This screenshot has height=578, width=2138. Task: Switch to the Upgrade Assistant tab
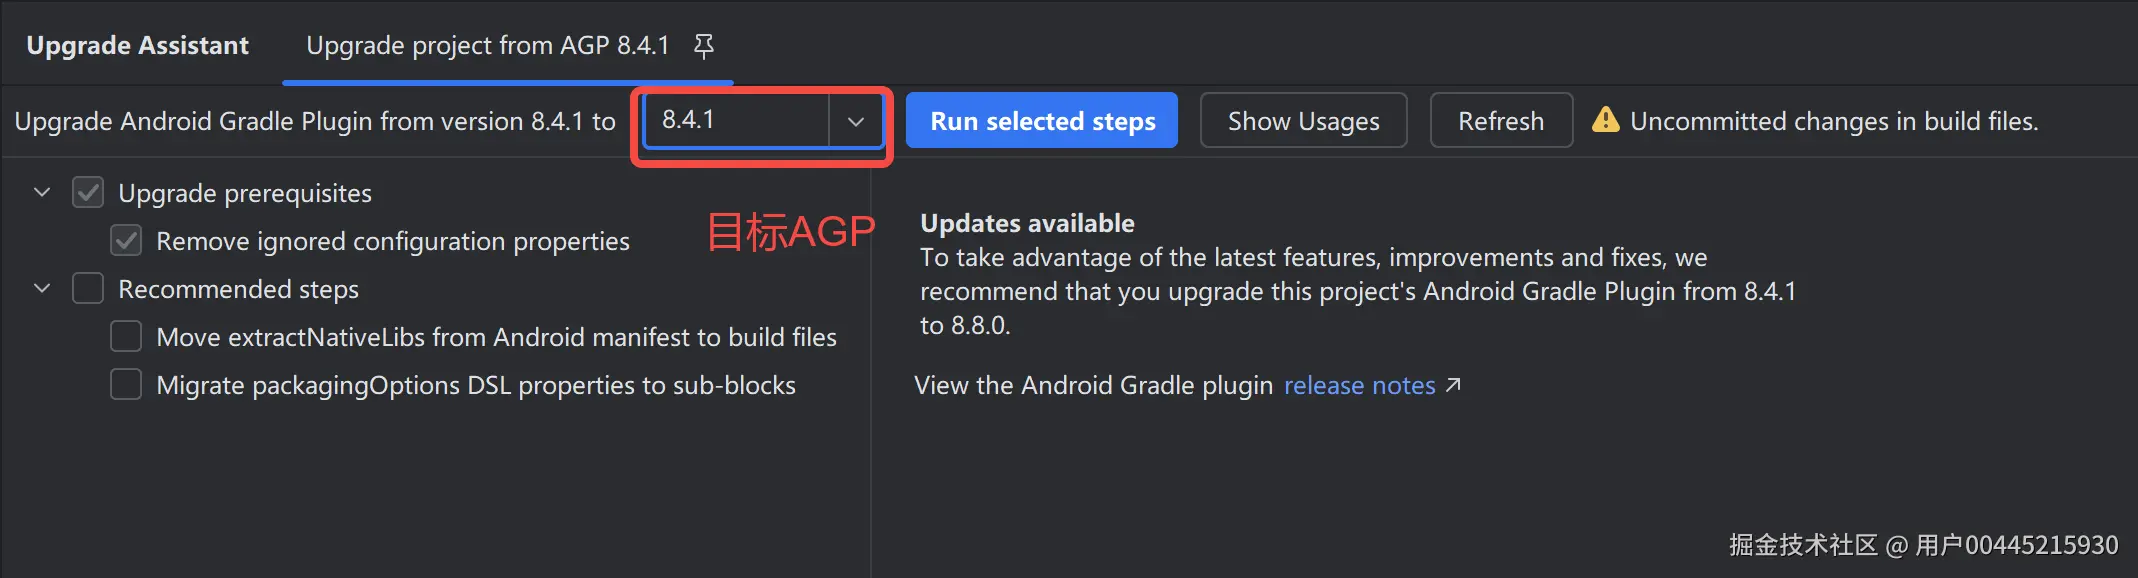[x=138, y=46]
